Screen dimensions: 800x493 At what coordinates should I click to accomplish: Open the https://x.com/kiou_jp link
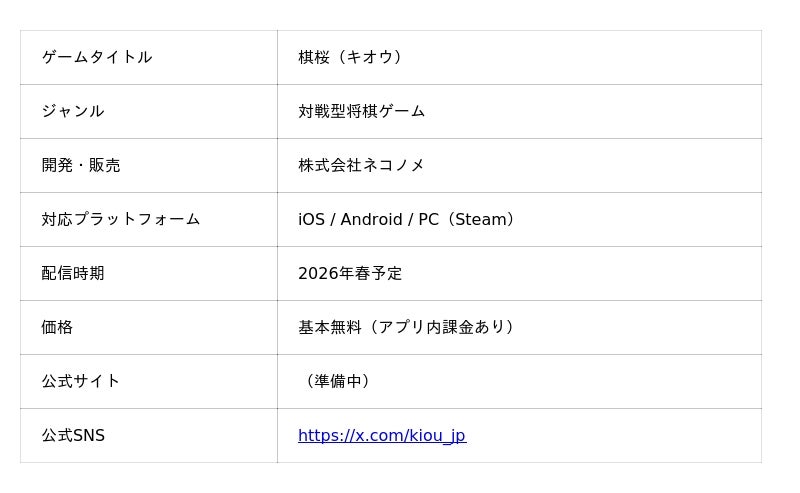(381, 436)
